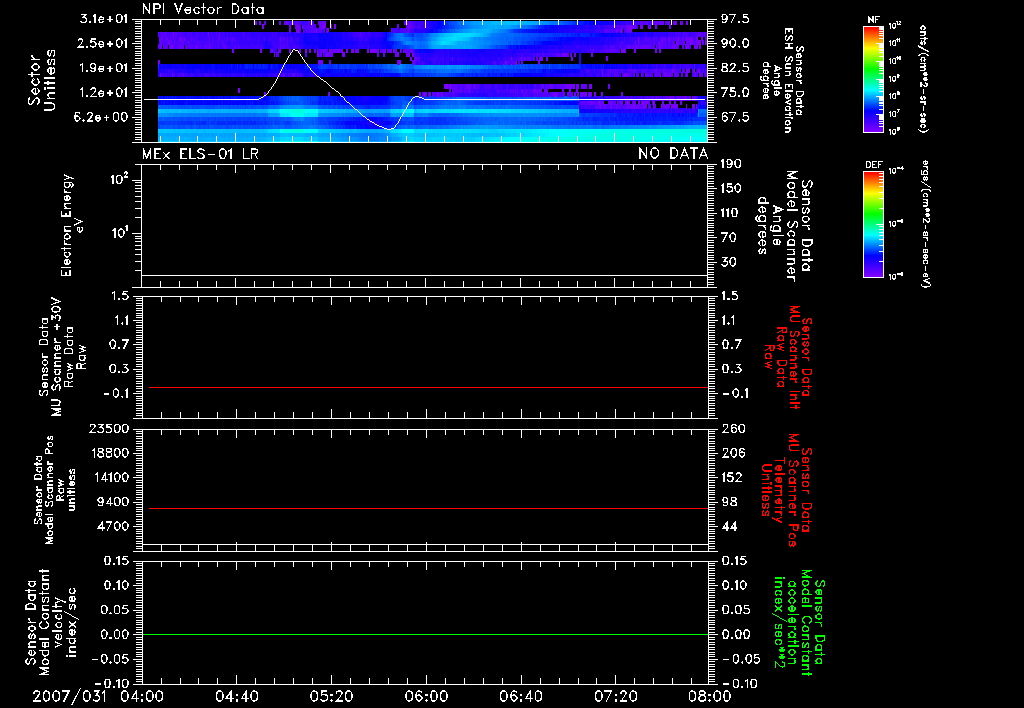Click the Model Scanner Angle degrees axis title
Viewport: 1024px width, 708px height.
coord(783,226)
